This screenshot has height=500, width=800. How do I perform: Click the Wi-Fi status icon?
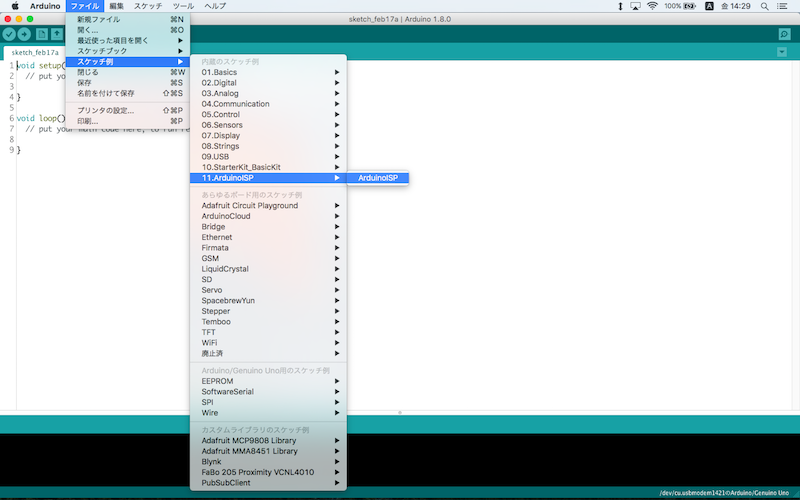[652, 6]
